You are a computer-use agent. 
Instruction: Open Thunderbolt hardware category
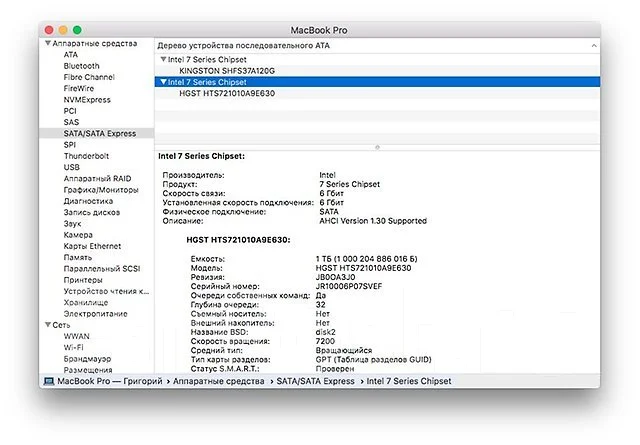86,156
